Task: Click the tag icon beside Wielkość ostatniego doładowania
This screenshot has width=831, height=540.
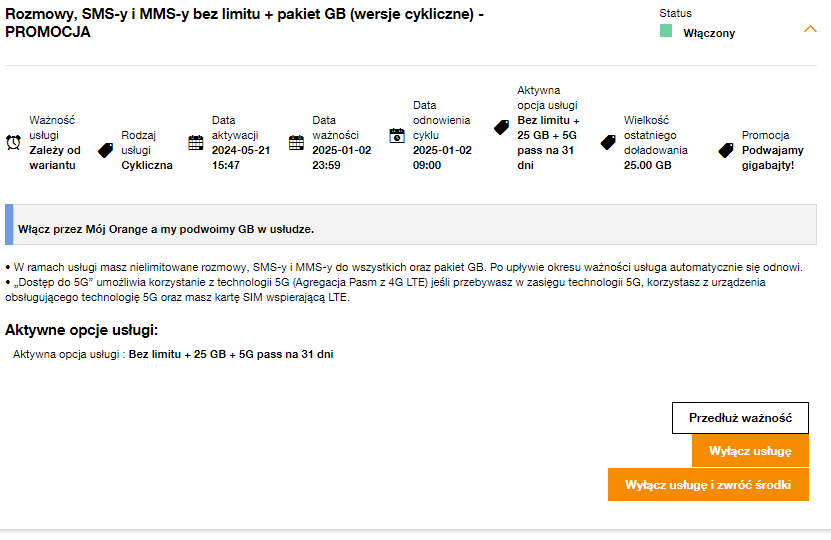Action: point(608,142)
